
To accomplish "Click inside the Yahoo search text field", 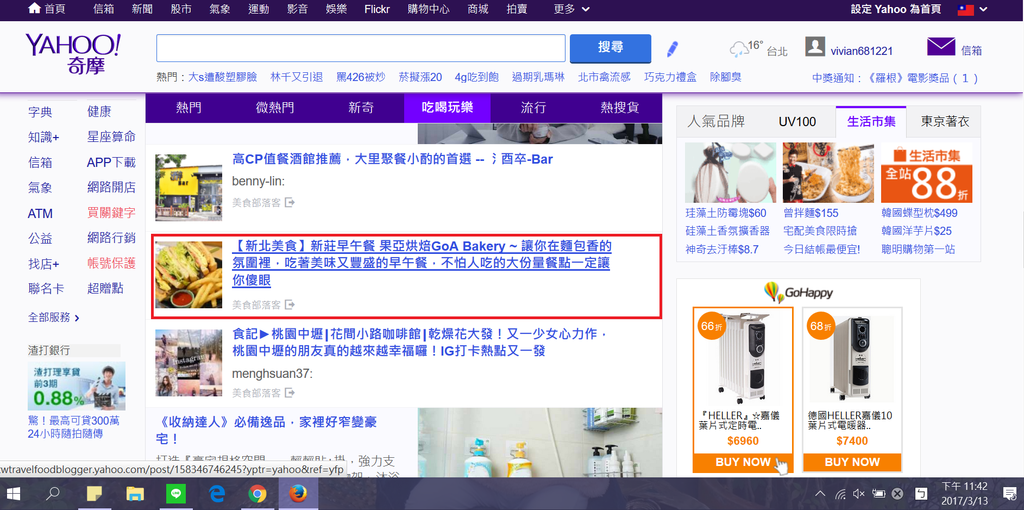I will (x=360, y=48).
